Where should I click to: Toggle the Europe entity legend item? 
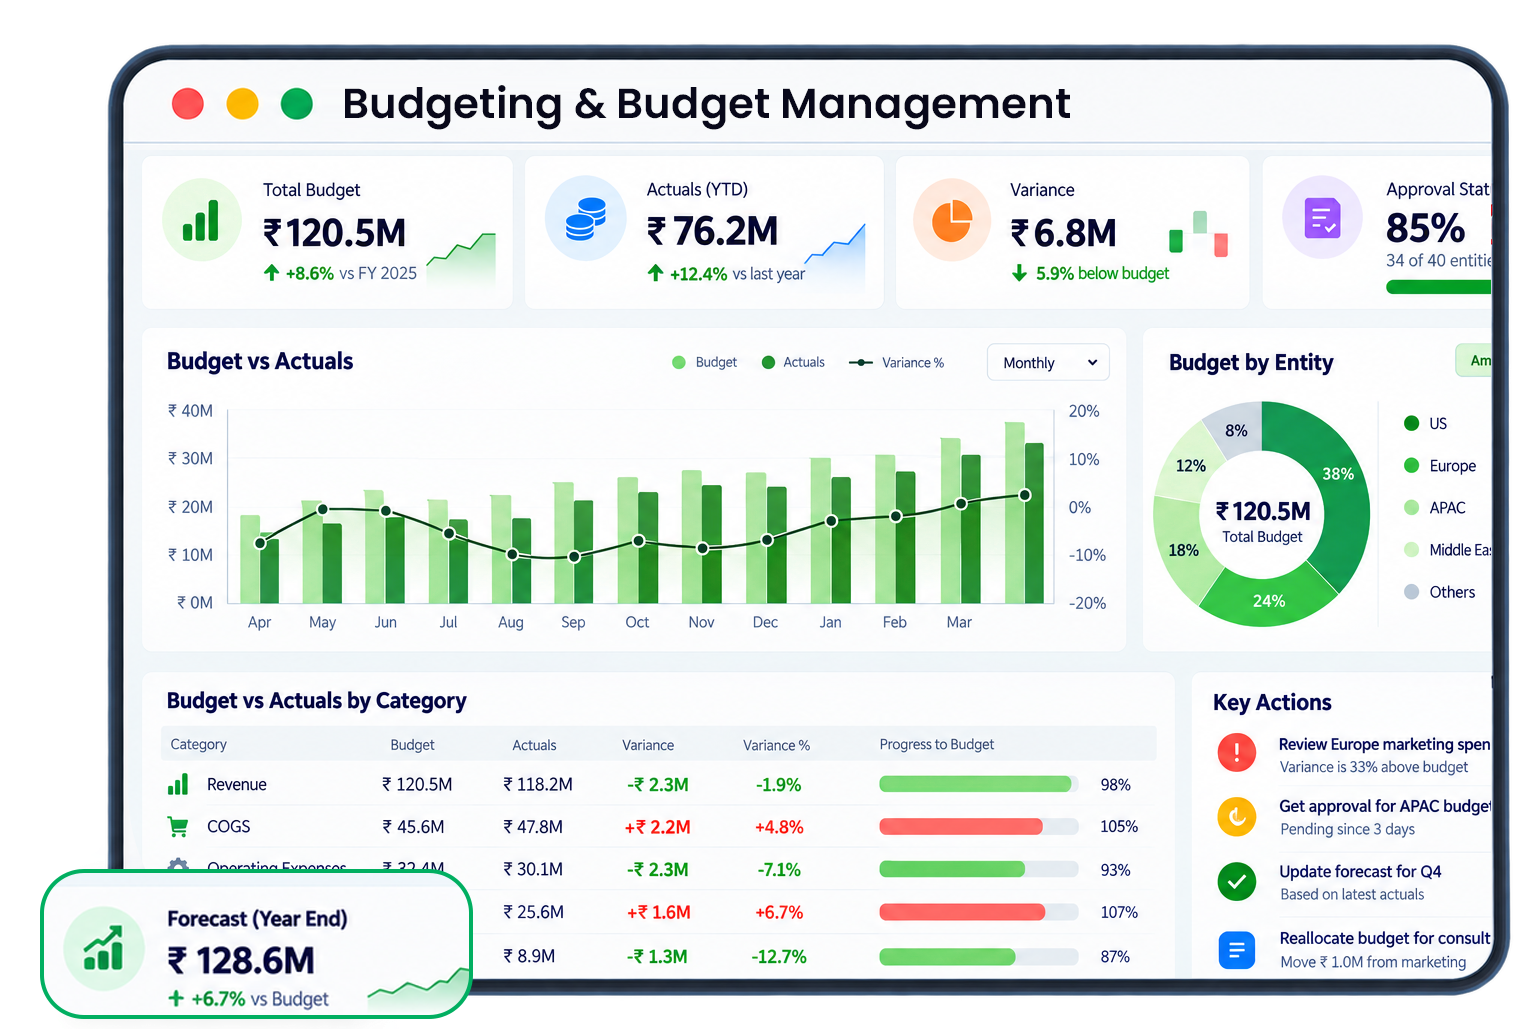[x=1440, y=465]
